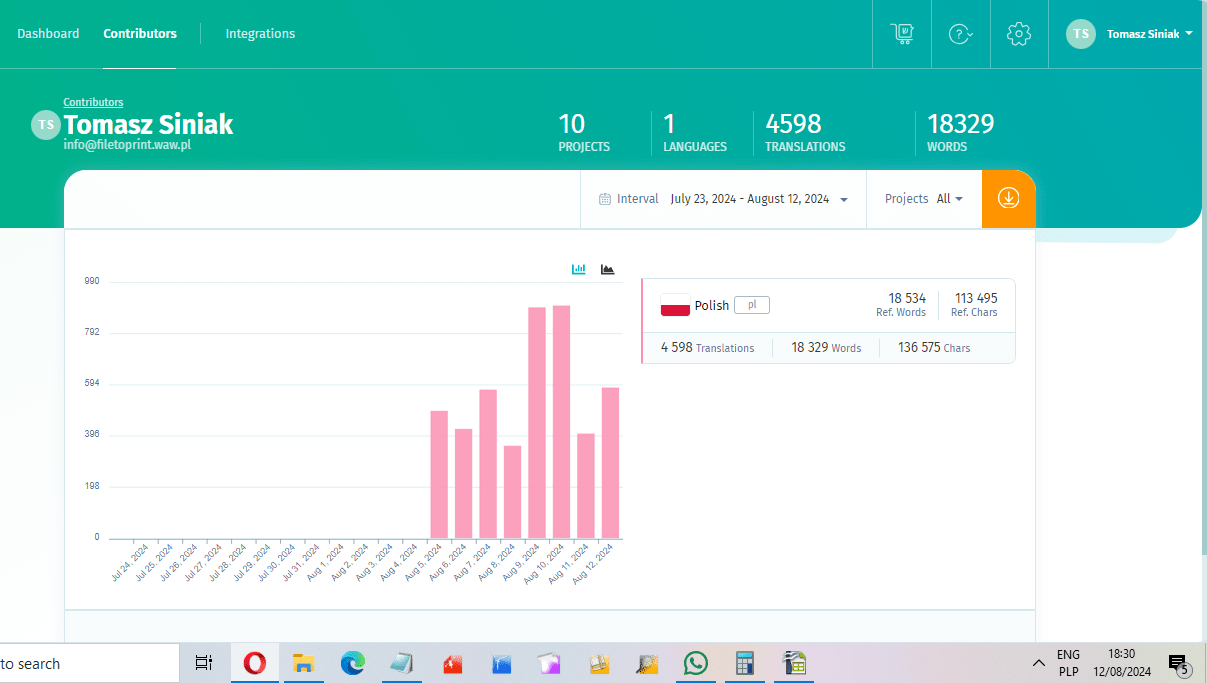Switch chart to bar chart view

pos(579,269)
